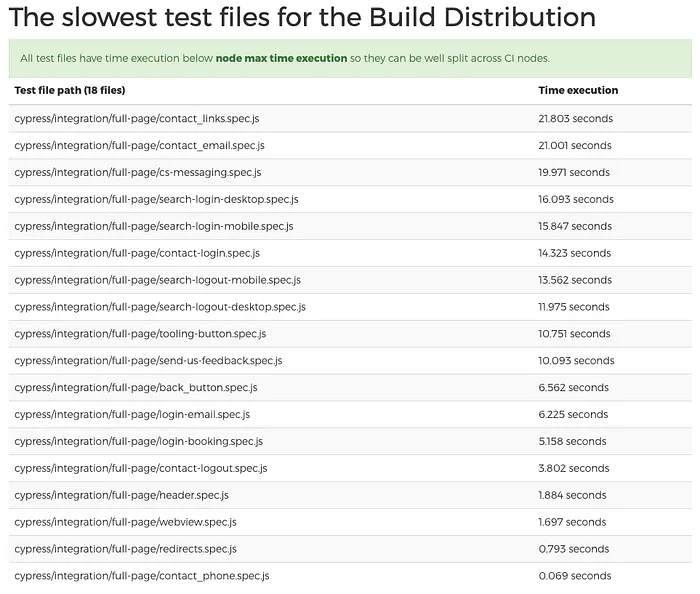Select send-us-feedback.spec.js row
This screenshot has height=594, width=700.
[x=350, y=361]
